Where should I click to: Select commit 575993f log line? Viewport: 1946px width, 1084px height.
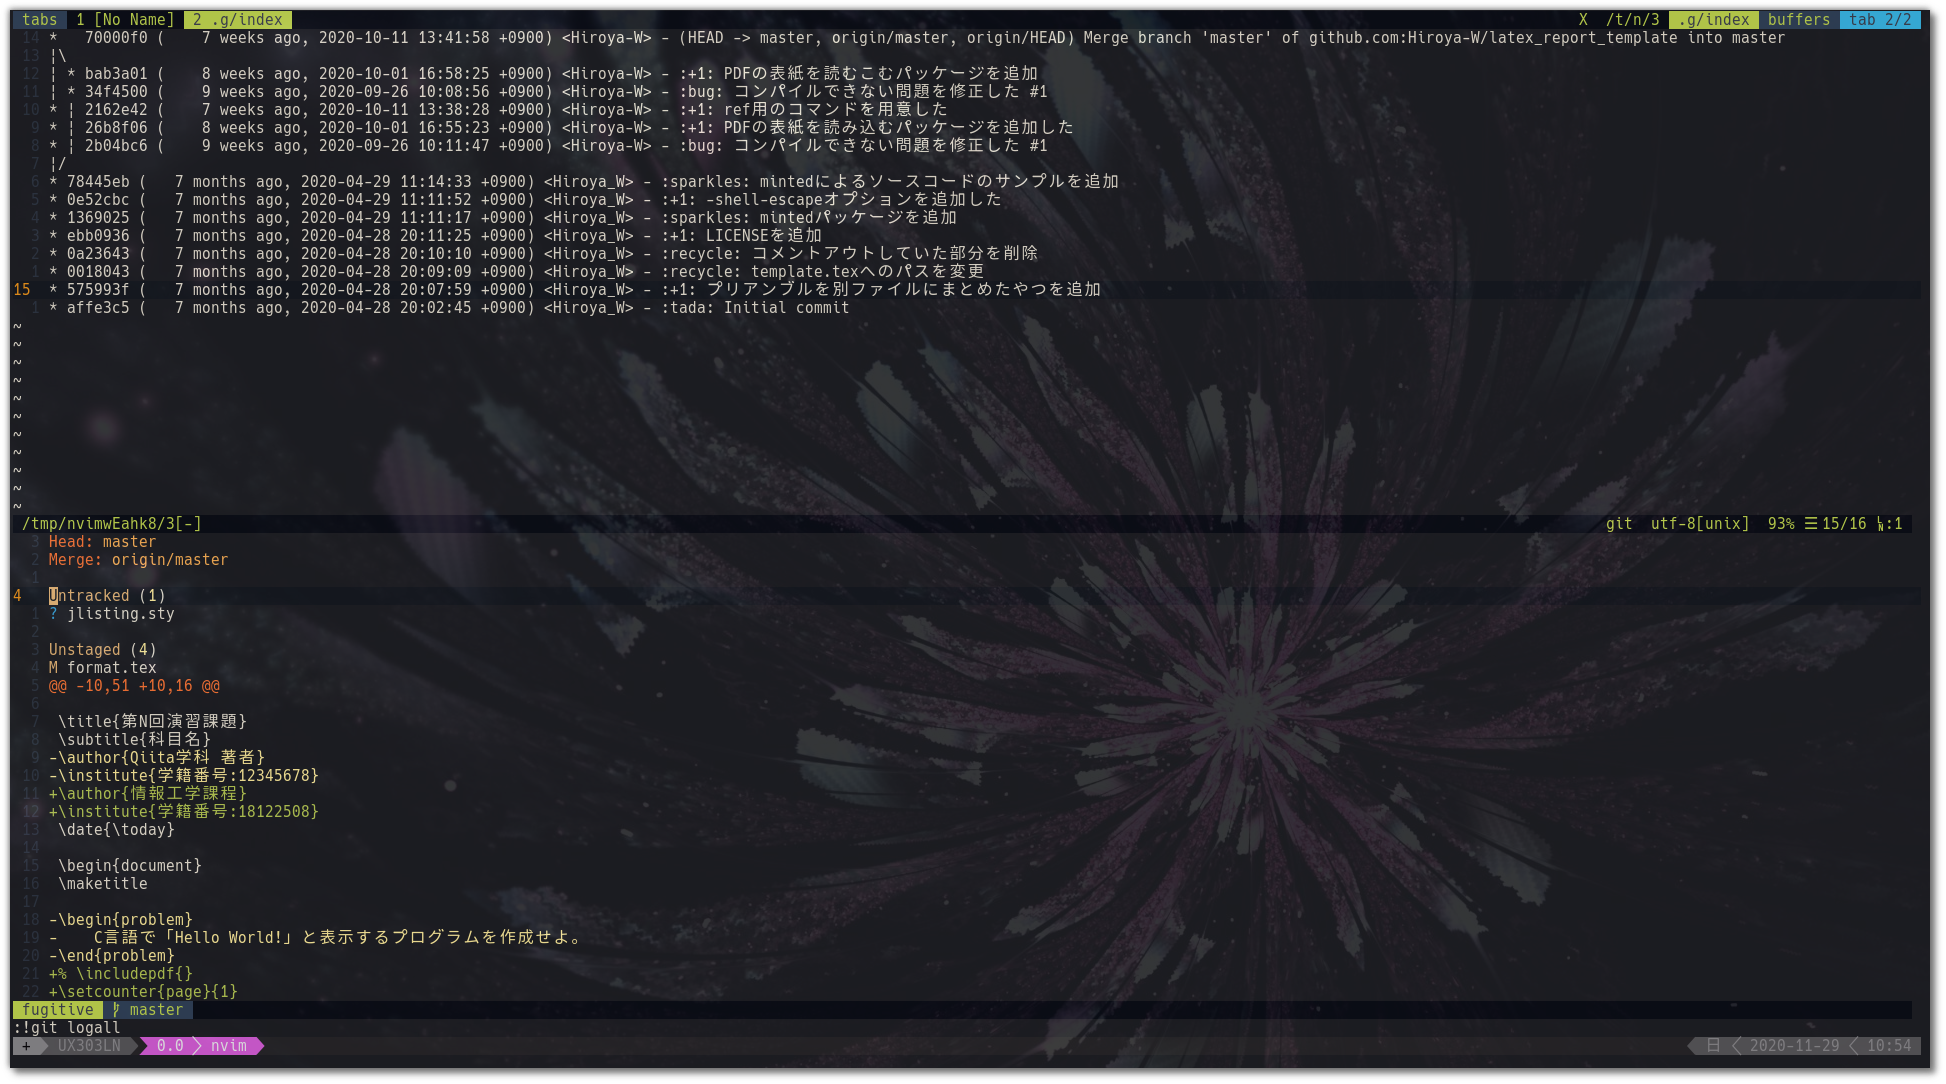(575, 290)
